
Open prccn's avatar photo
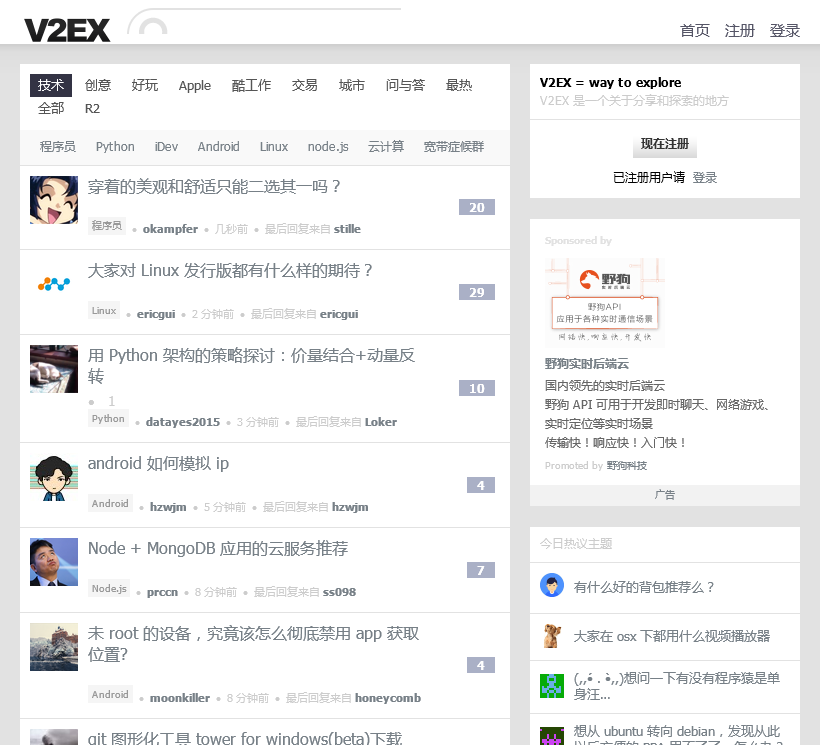point(54,562)
